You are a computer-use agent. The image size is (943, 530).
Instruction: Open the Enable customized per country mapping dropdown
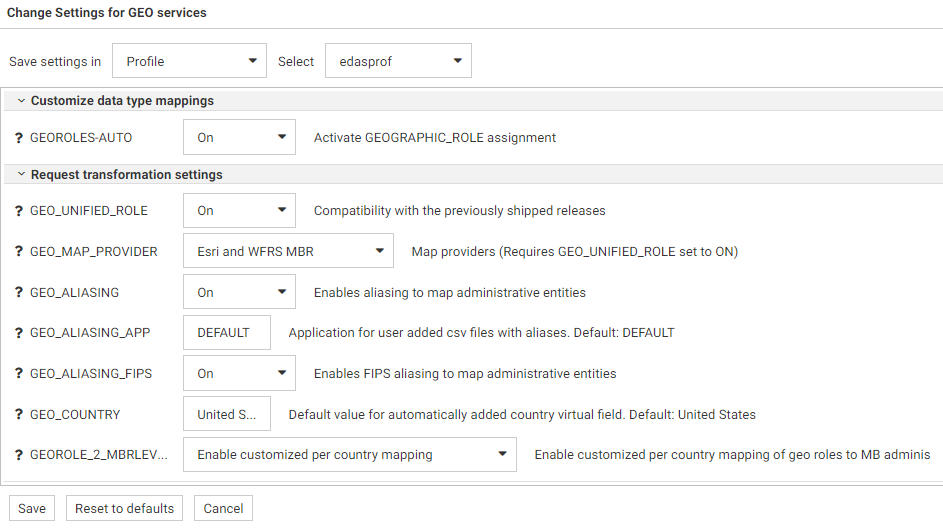click(350, 455)
